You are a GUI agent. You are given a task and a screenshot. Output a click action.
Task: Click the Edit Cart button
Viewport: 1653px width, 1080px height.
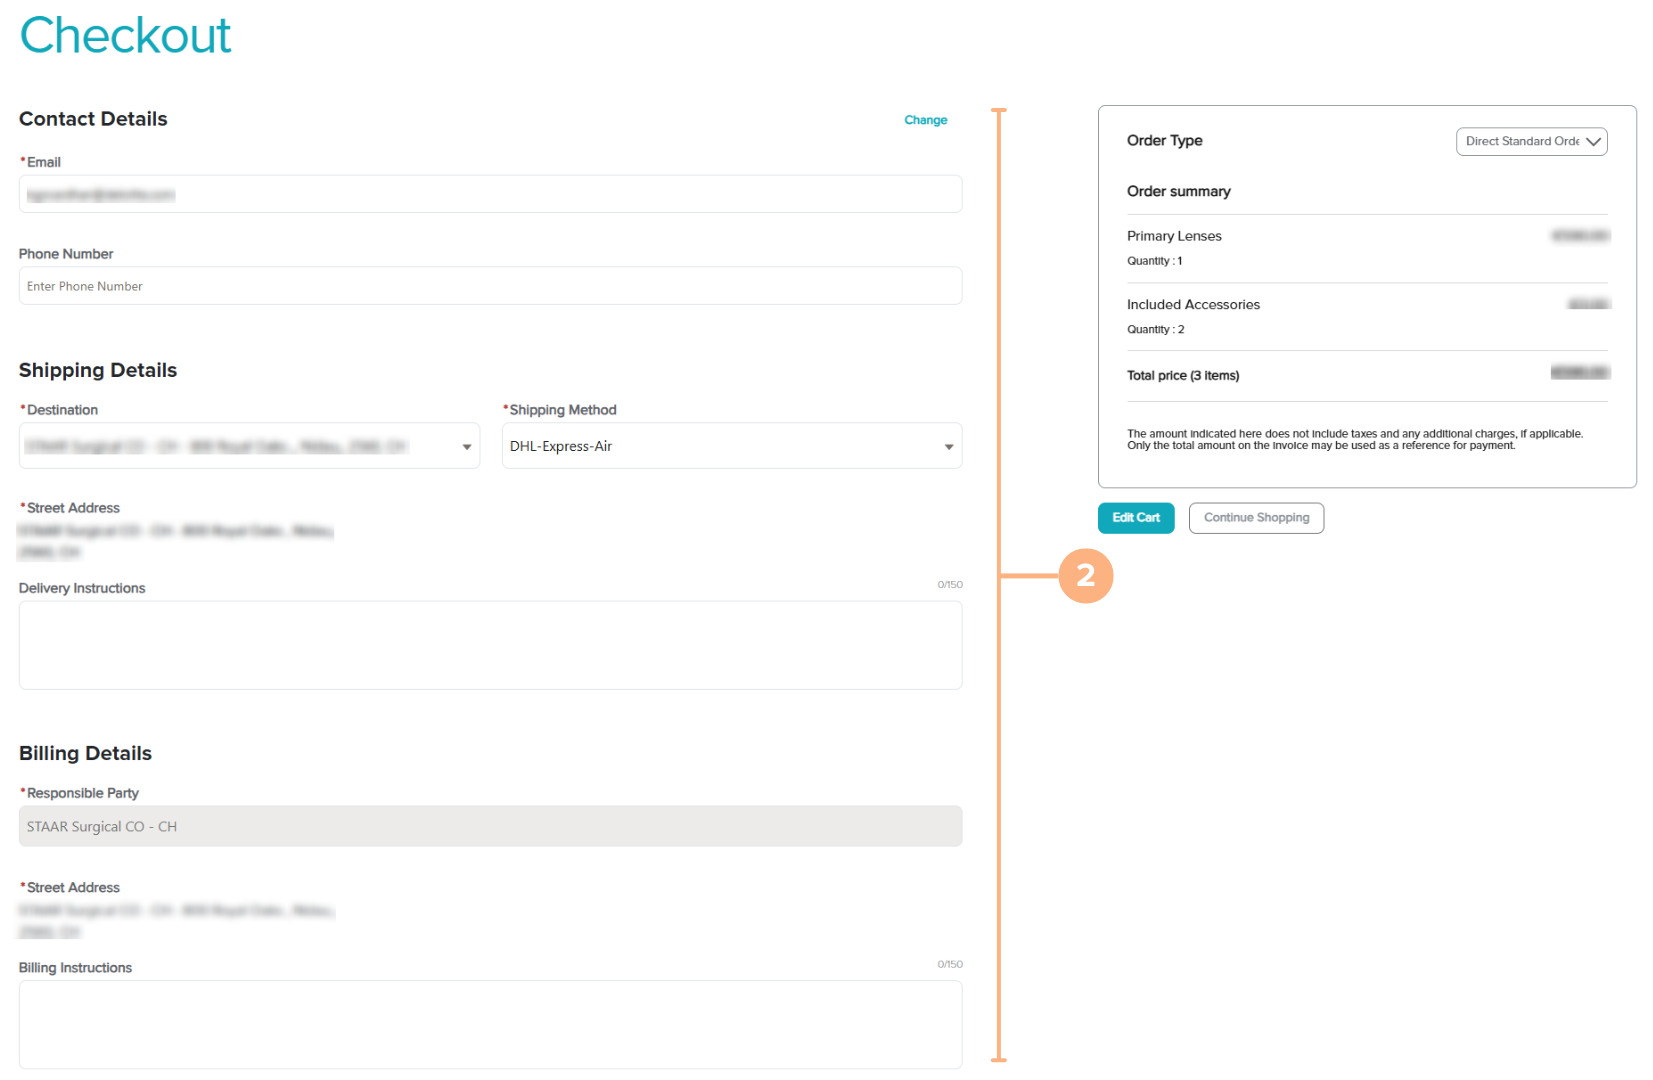click(1136, 518)
